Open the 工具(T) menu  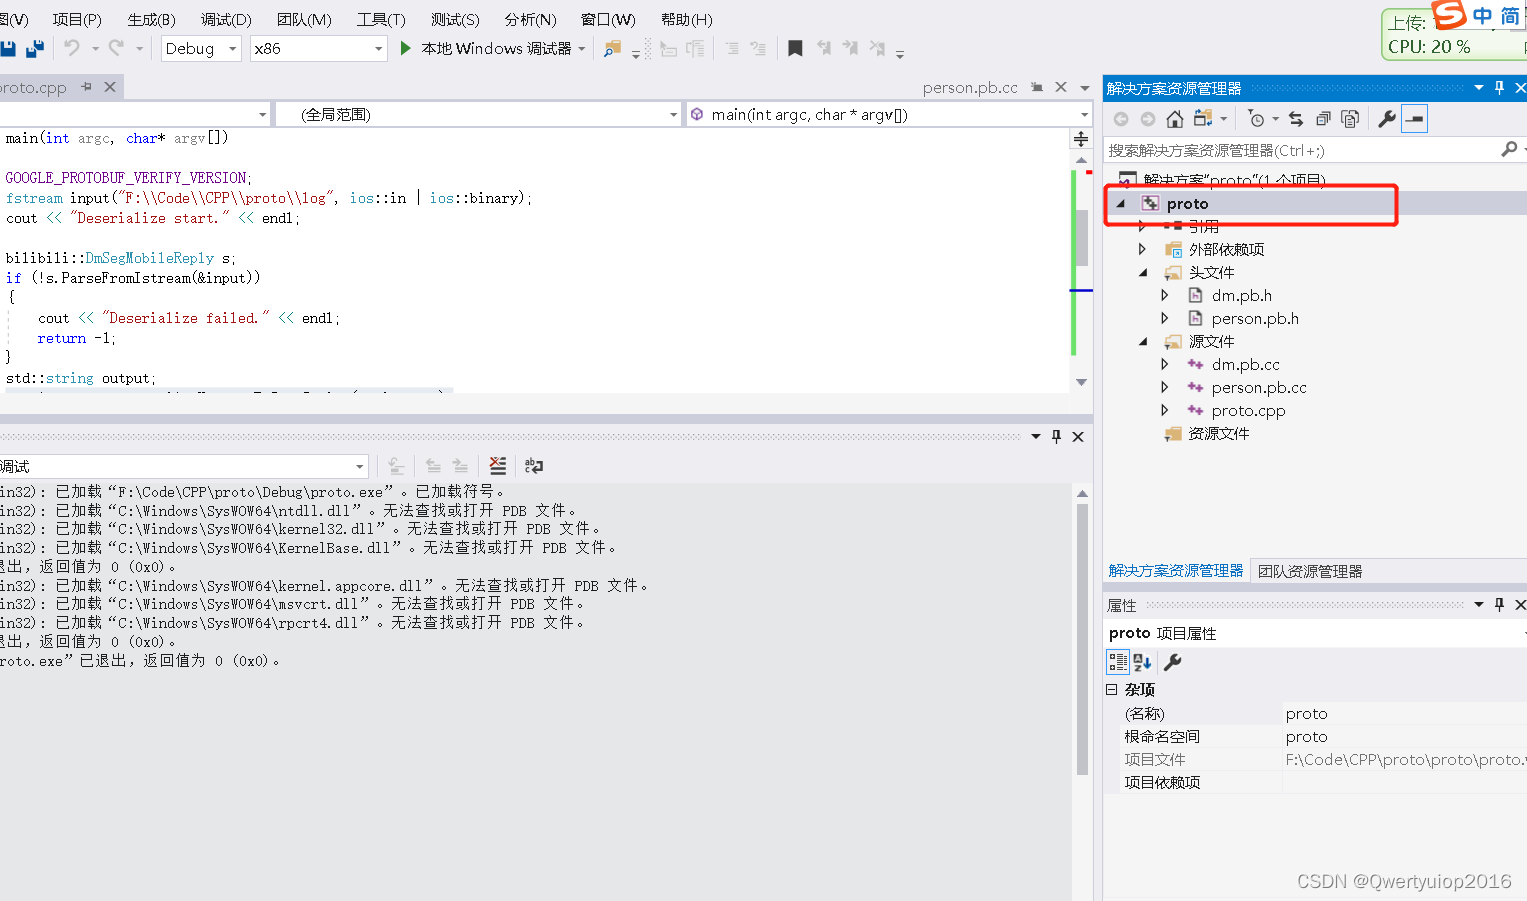click(x=381, y=19)
